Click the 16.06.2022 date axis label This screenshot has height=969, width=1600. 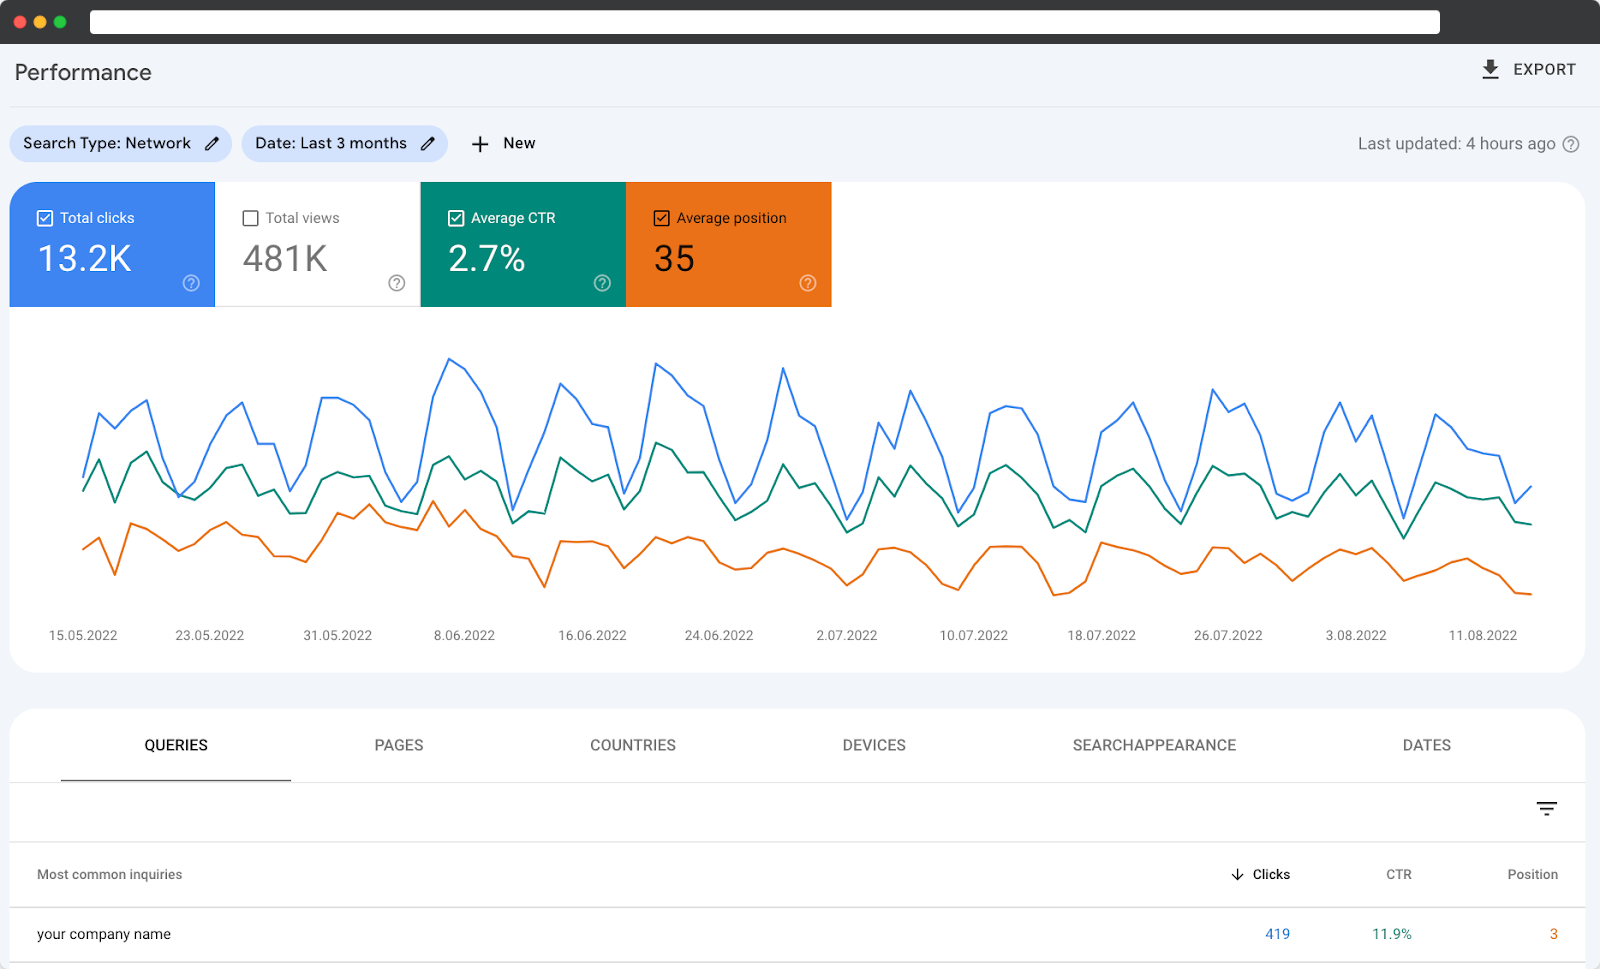(x=592, y=635)
